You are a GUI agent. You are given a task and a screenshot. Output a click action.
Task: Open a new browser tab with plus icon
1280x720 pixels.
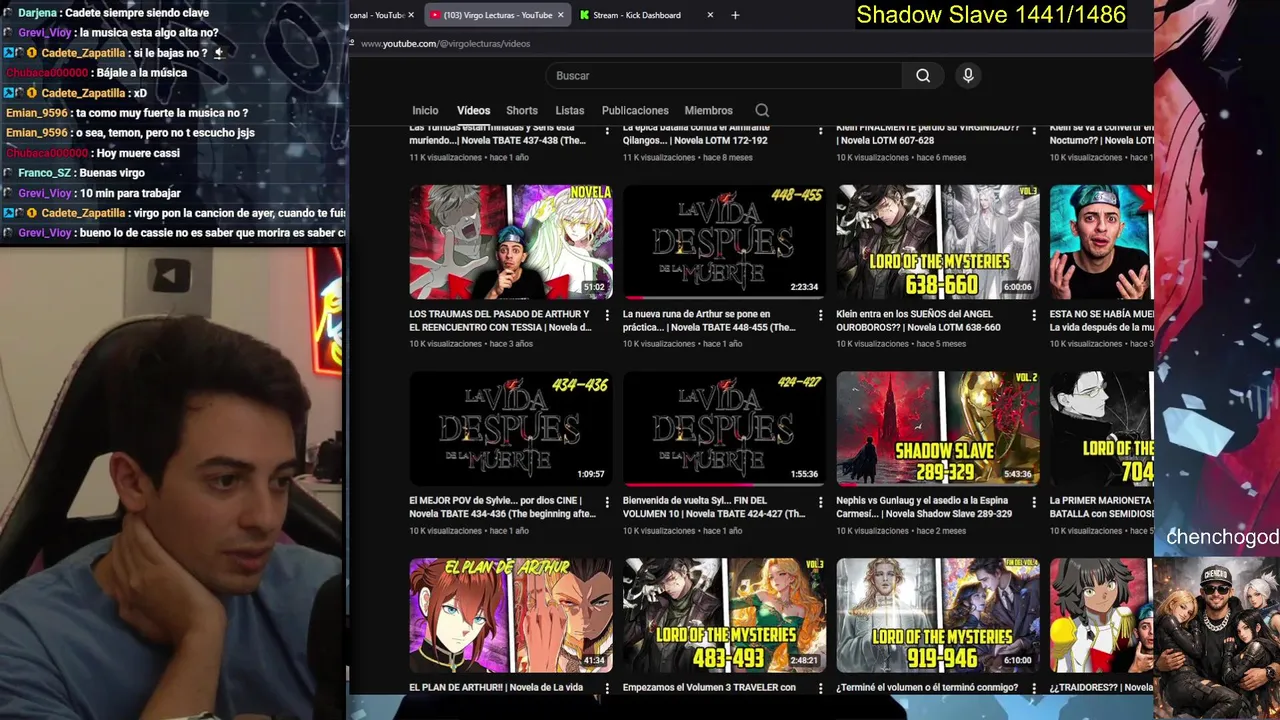[x=735, y=15]
